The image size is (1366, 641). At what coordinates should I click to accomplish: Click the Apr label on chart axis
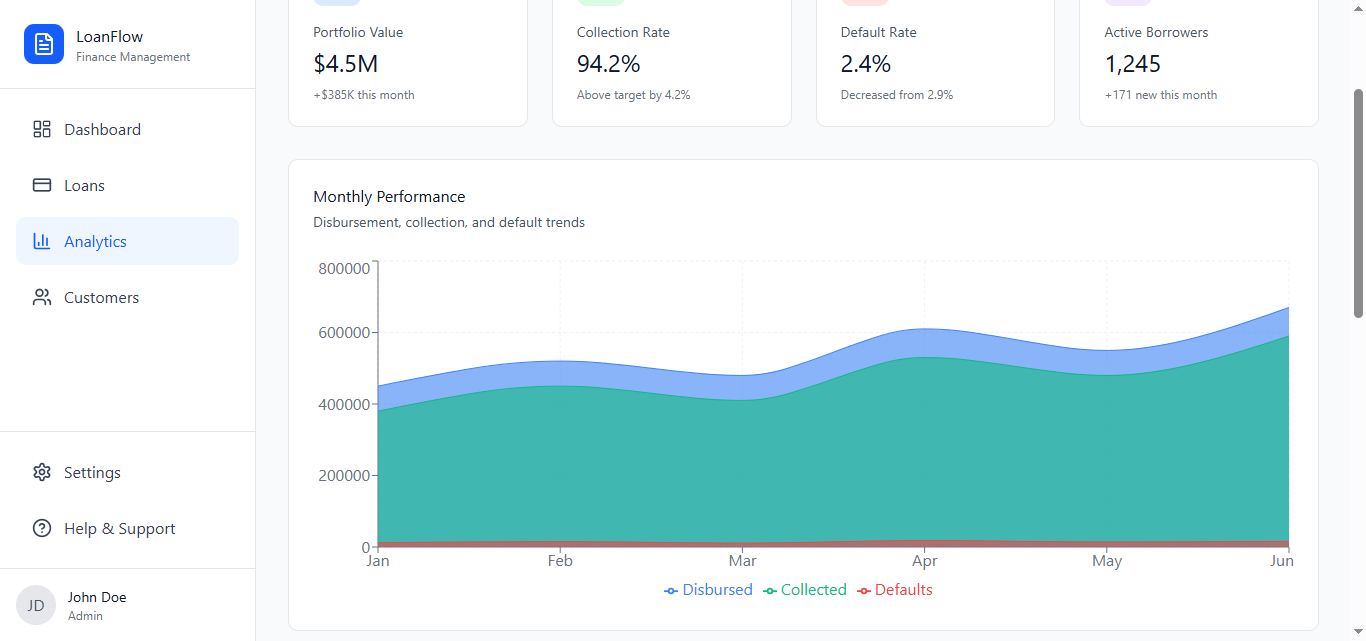[925, 561]
